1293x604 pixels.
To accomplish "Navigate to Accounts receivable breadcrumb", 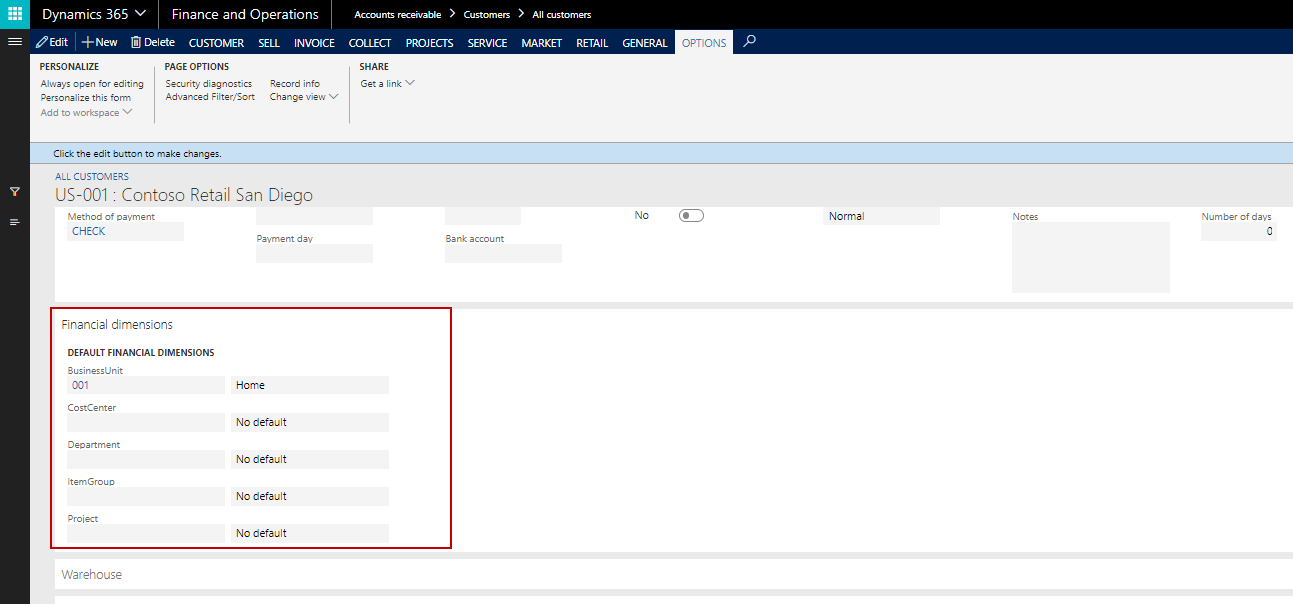I will (397, 15).
